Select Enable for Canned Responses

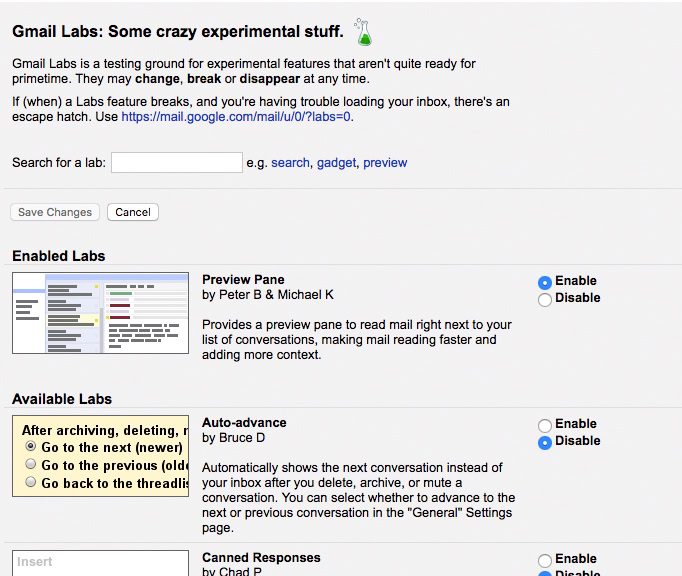[x=545, y=560]
